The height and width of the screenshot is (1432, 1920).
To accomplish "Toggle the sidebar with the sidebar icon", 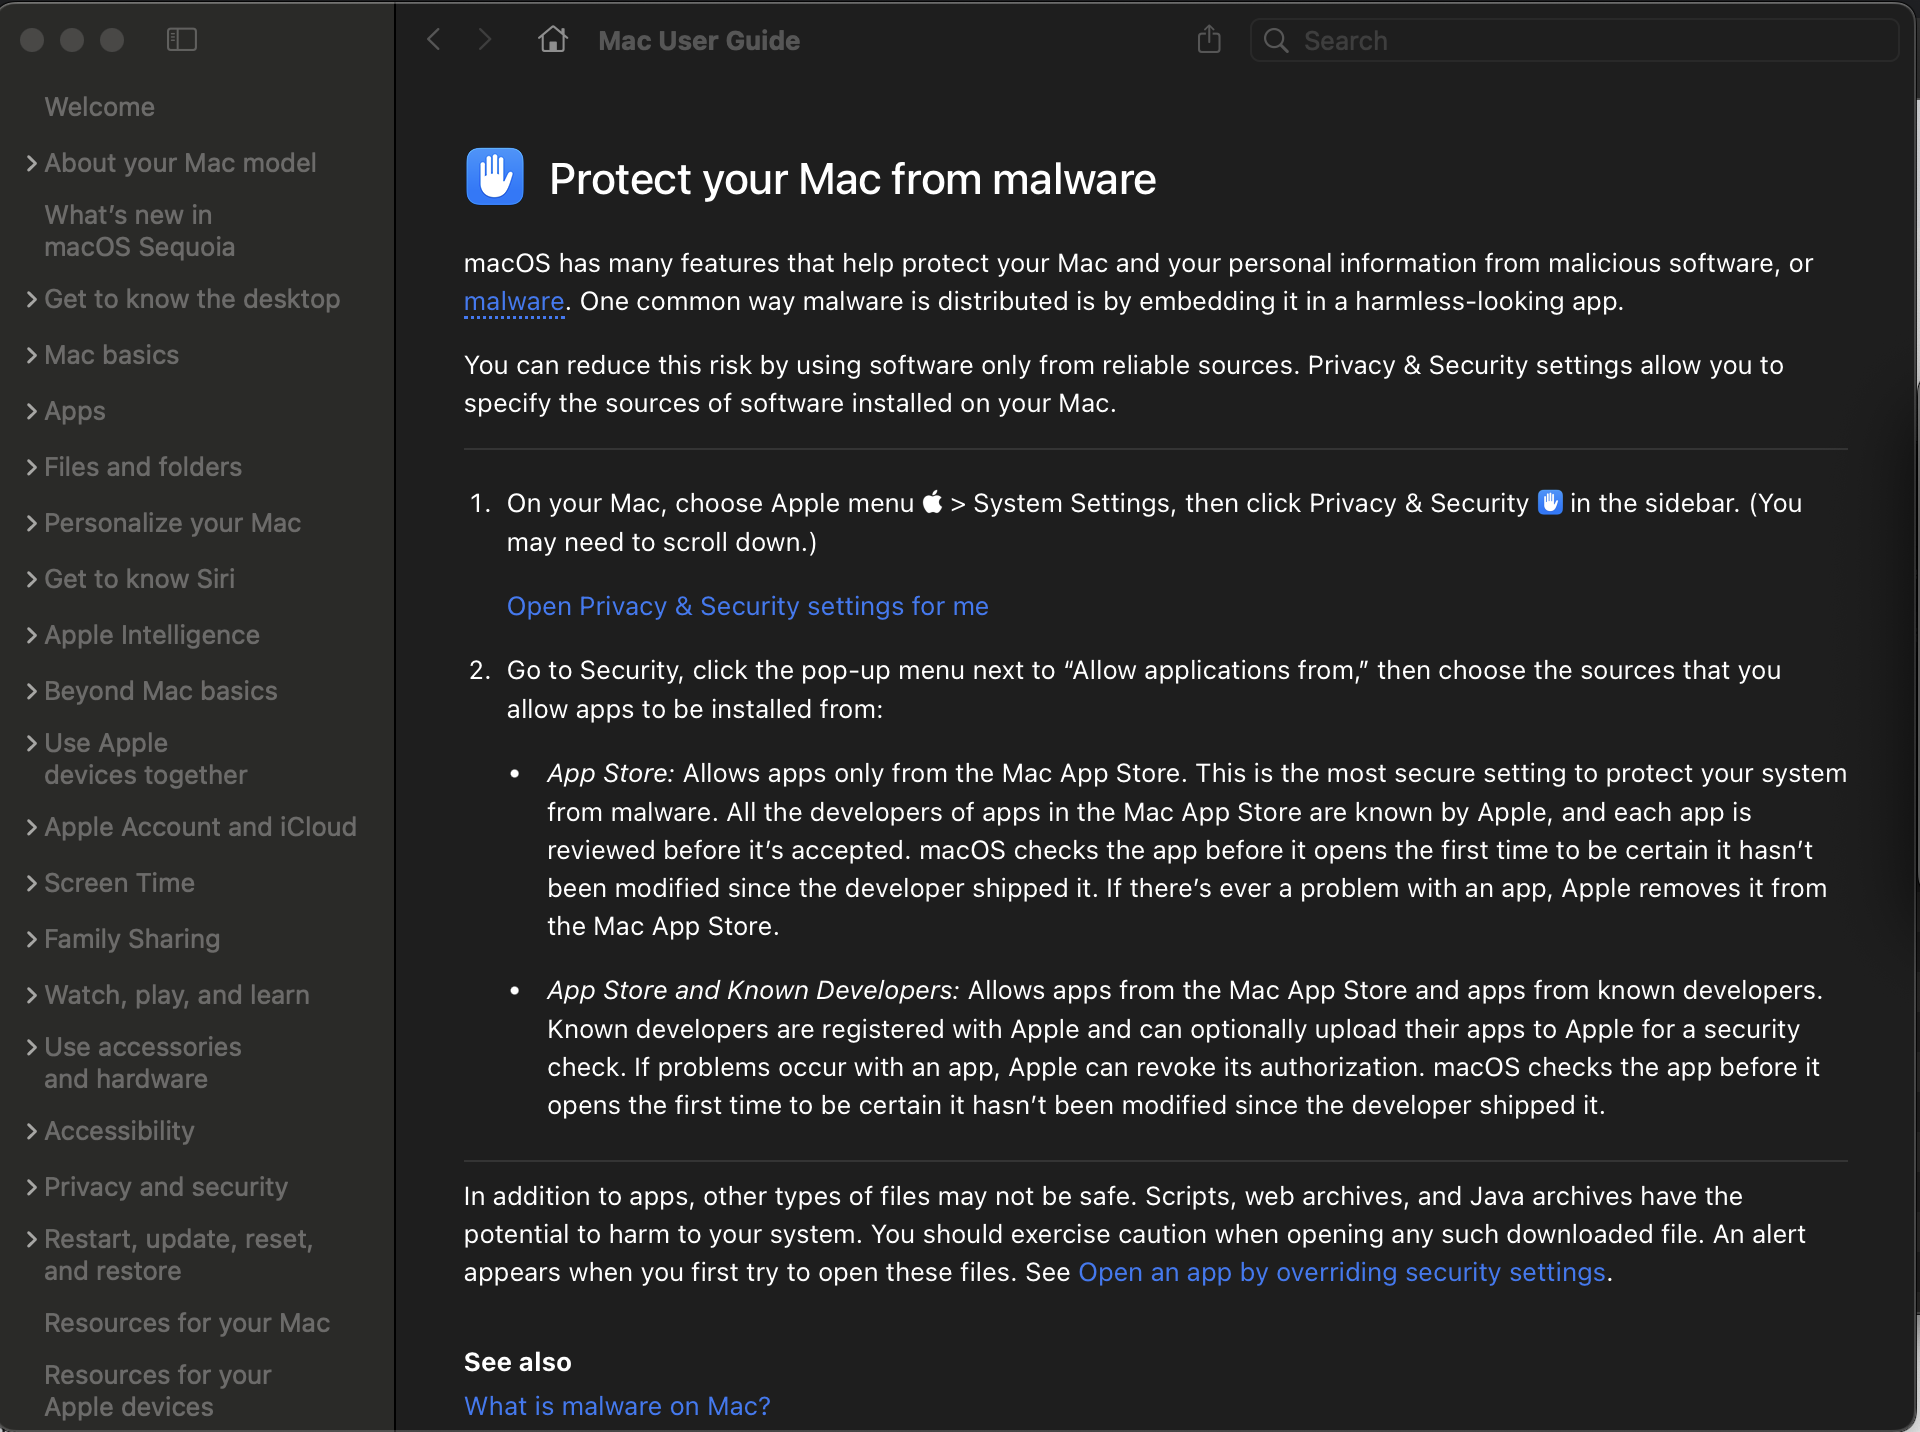I will 181,40.
